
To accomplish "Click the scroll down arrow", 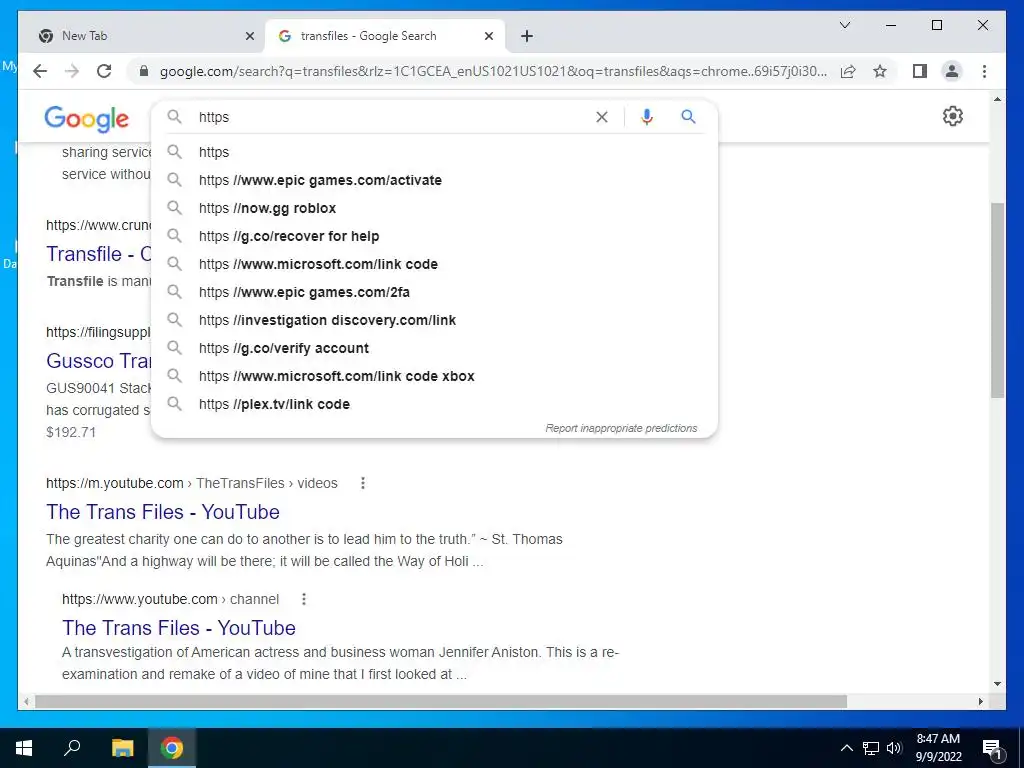I will click(x=997, y=684).
